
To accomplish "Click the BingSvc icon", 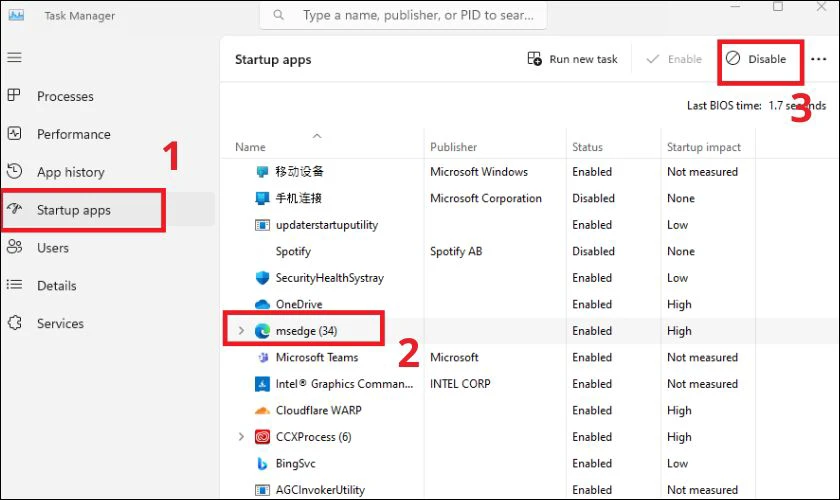I will [262, 464].
